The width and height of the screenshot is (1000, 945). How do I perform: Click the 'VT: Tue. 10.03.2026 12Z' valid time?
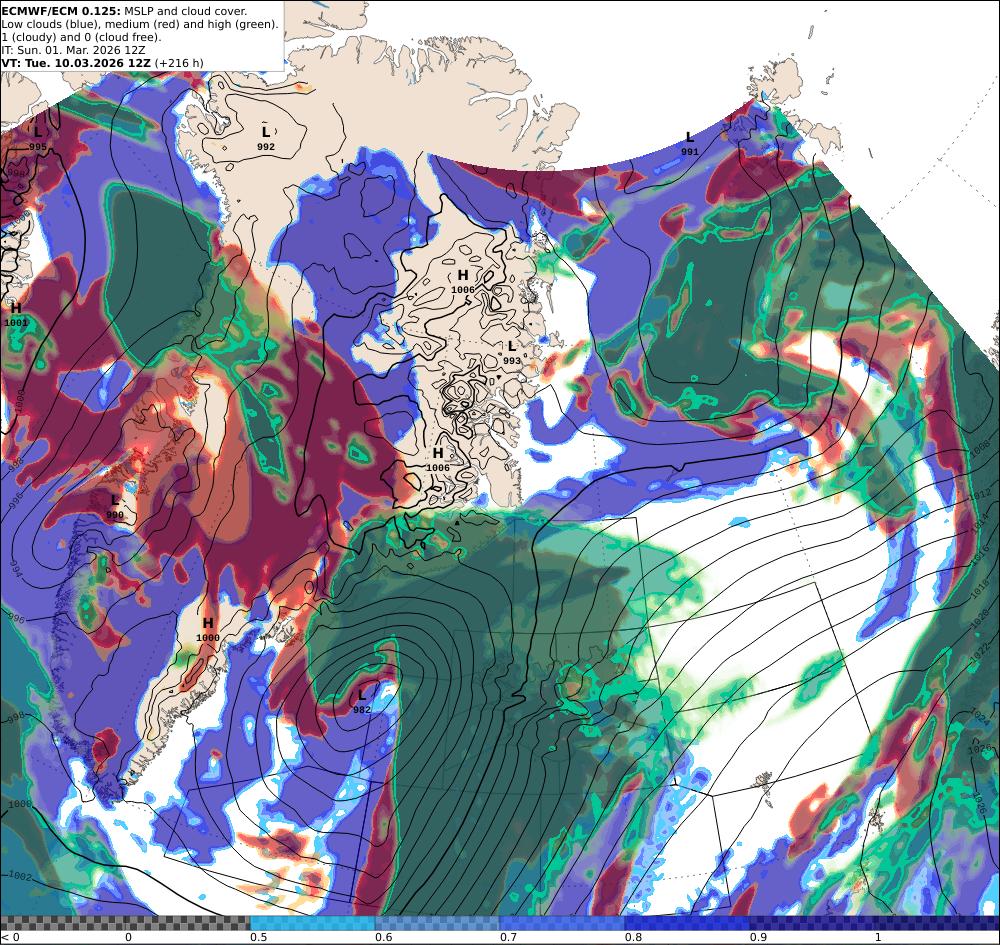click(76, 62)
